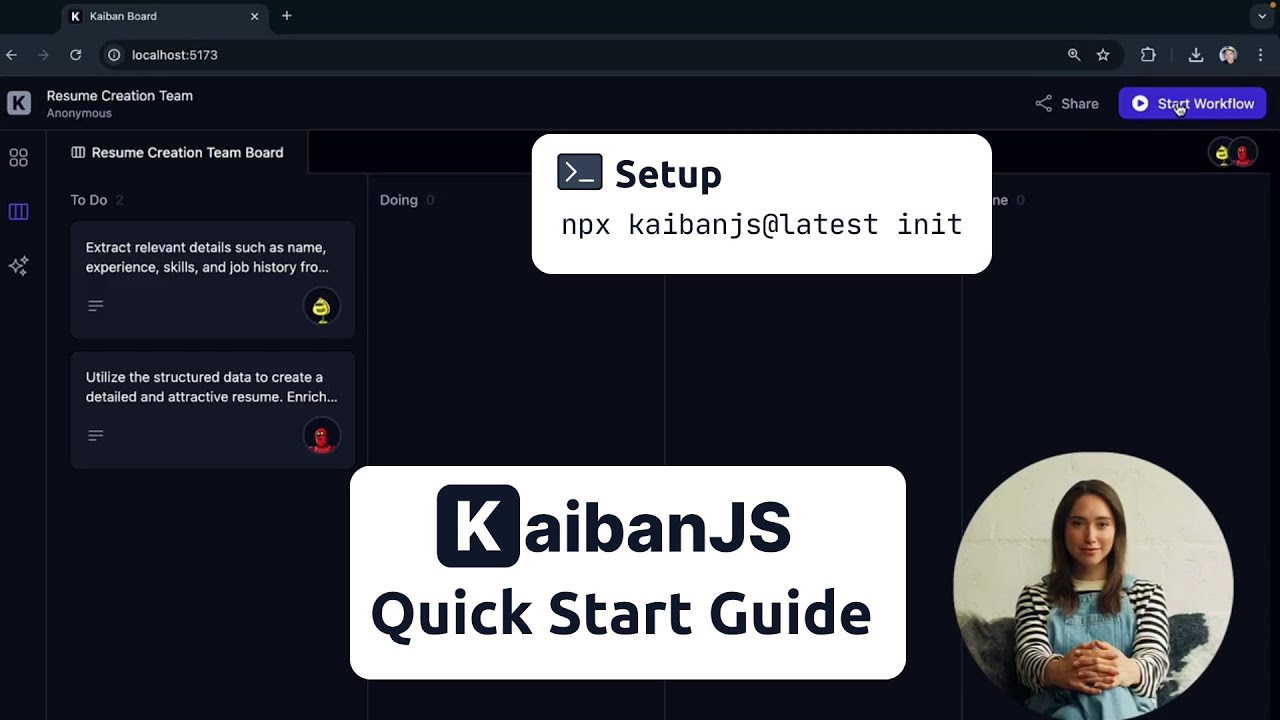Close the Kaiban Board browser tab

pyautogui.click(x=254, y=17)
